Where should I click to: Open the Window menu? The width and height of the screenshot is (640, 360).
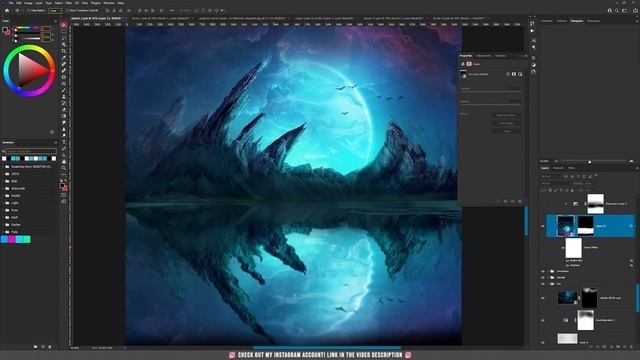click(x=109, y=3)
